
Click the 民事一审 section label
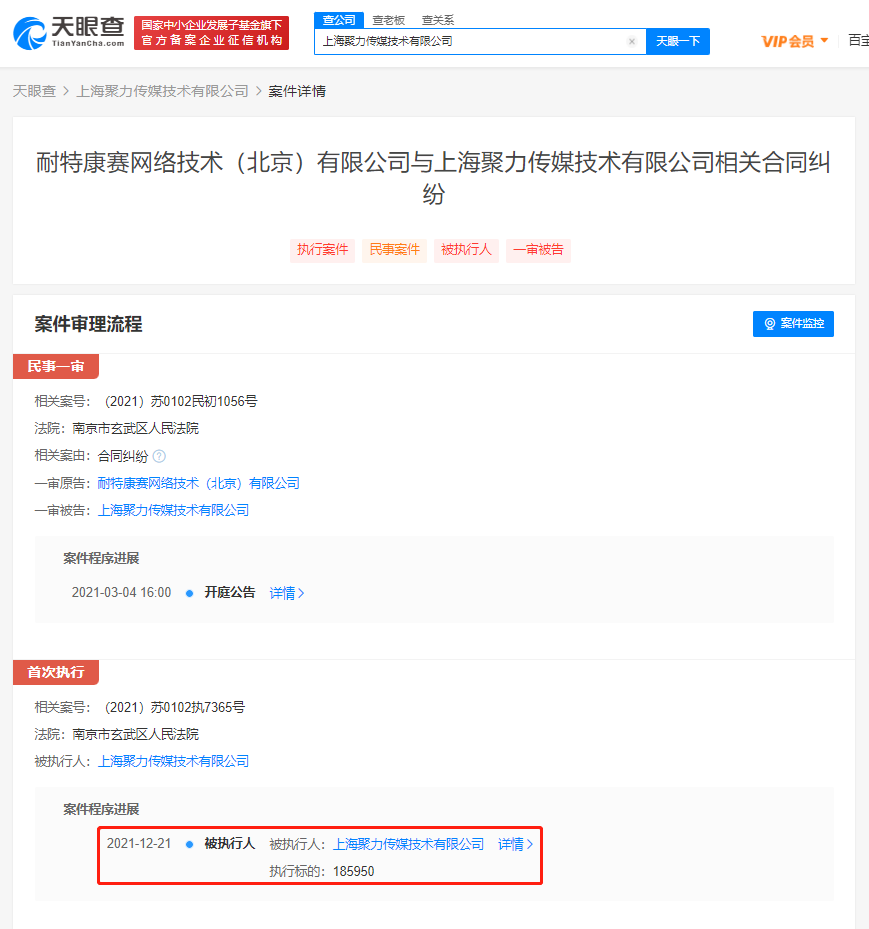(x=56, y=366)
